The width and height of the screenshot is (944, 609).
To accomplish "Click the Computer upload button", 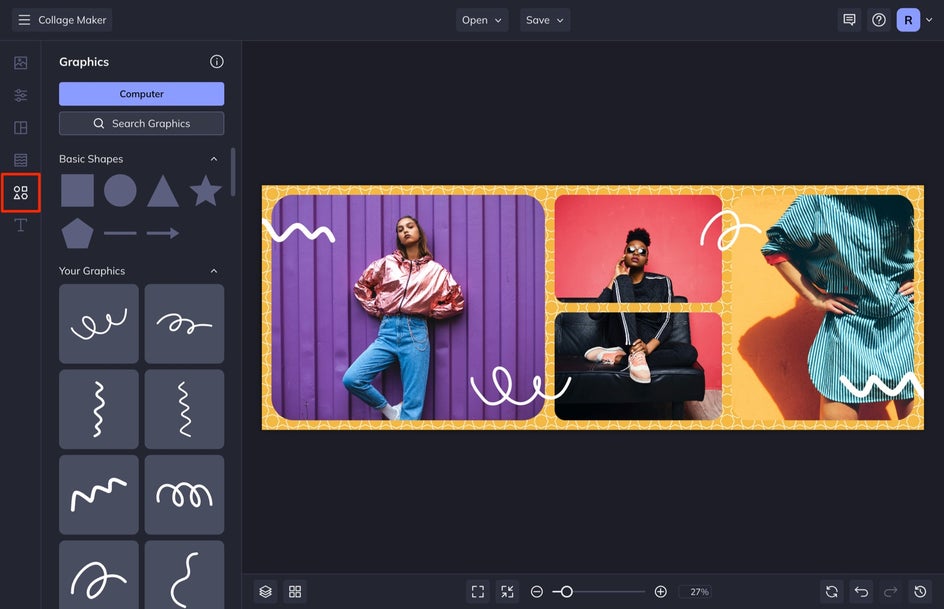I will 141,94.
